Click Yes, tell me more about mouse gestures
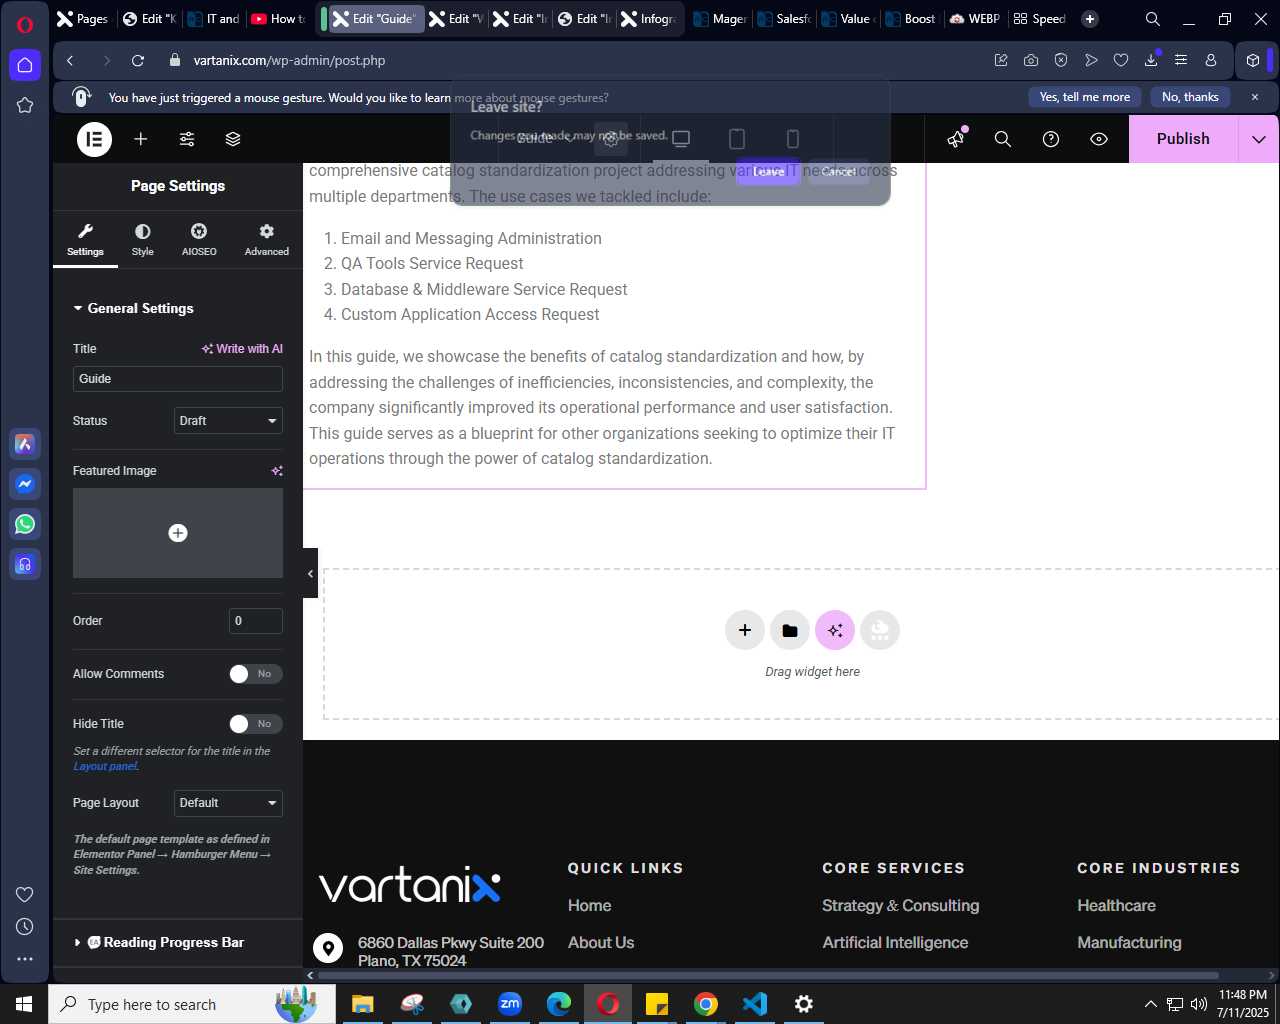Screen dimensions: 1280x1024 click(x=1085, y=97)
